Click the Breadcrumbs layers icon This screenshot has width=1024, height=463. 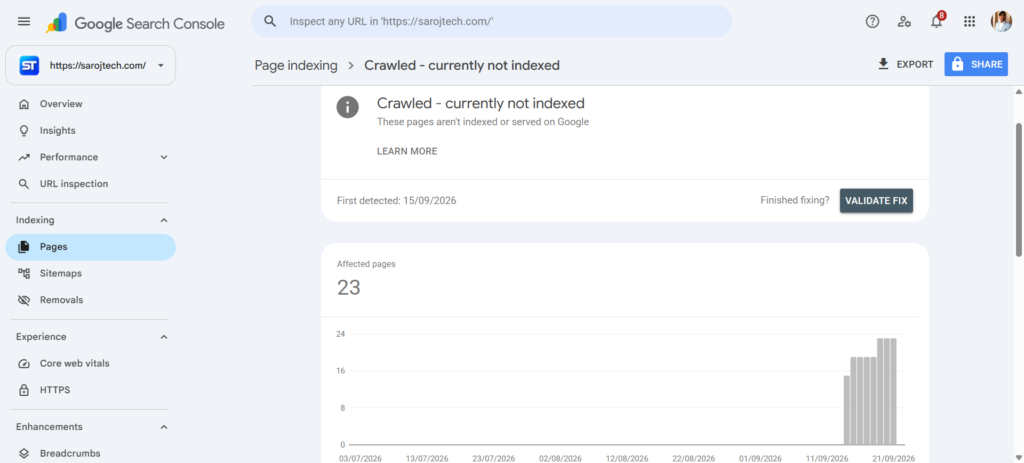pos(24,453)
